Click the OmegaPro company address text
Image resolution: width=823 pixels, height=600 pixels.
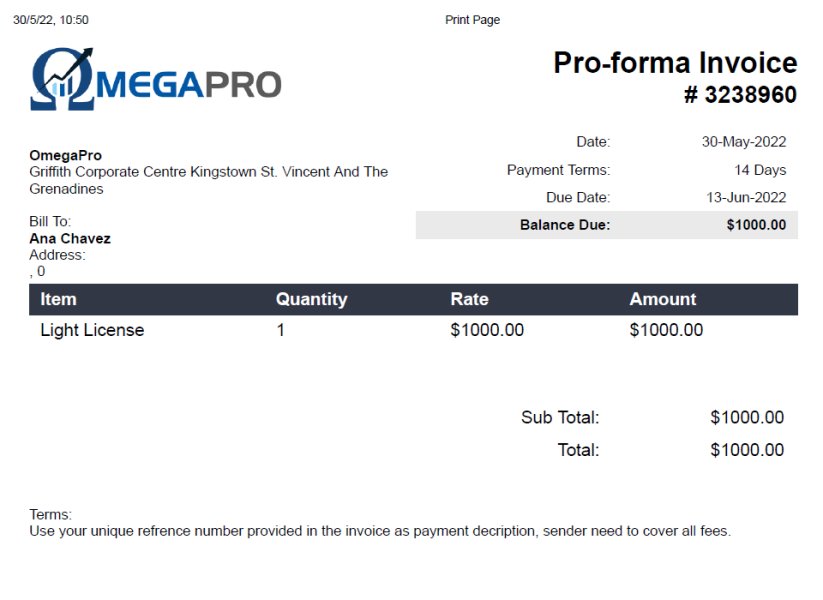[208, 179]
